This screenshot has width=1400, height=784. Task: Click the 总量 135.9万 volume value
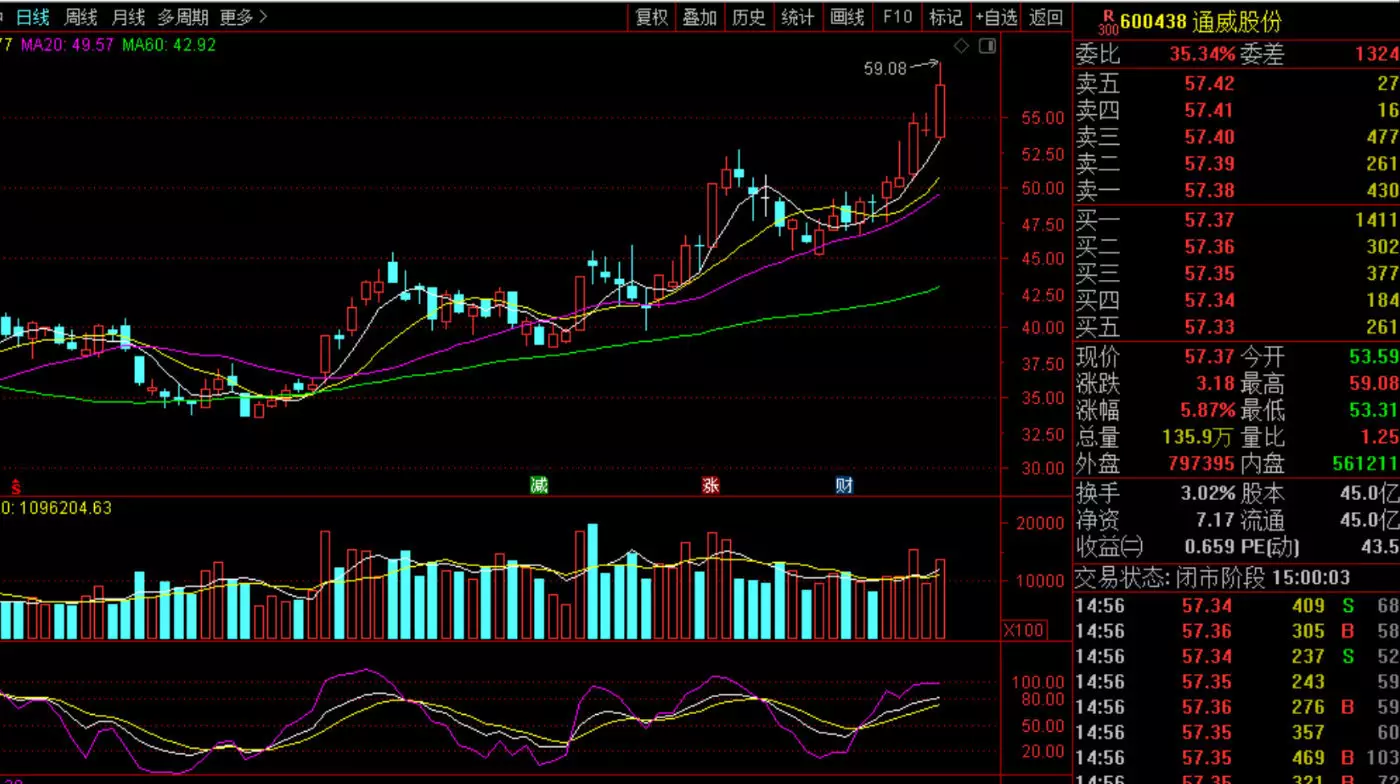(1198, 438)
